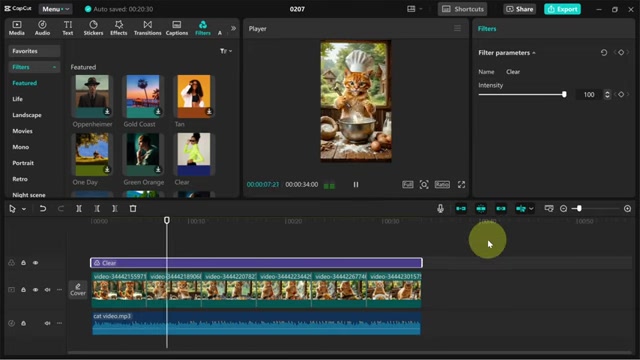Image resolution: width=640 pixels, height=360 pixels.
Task: Record voiceover with microphone icon
Action: [440, 209]
